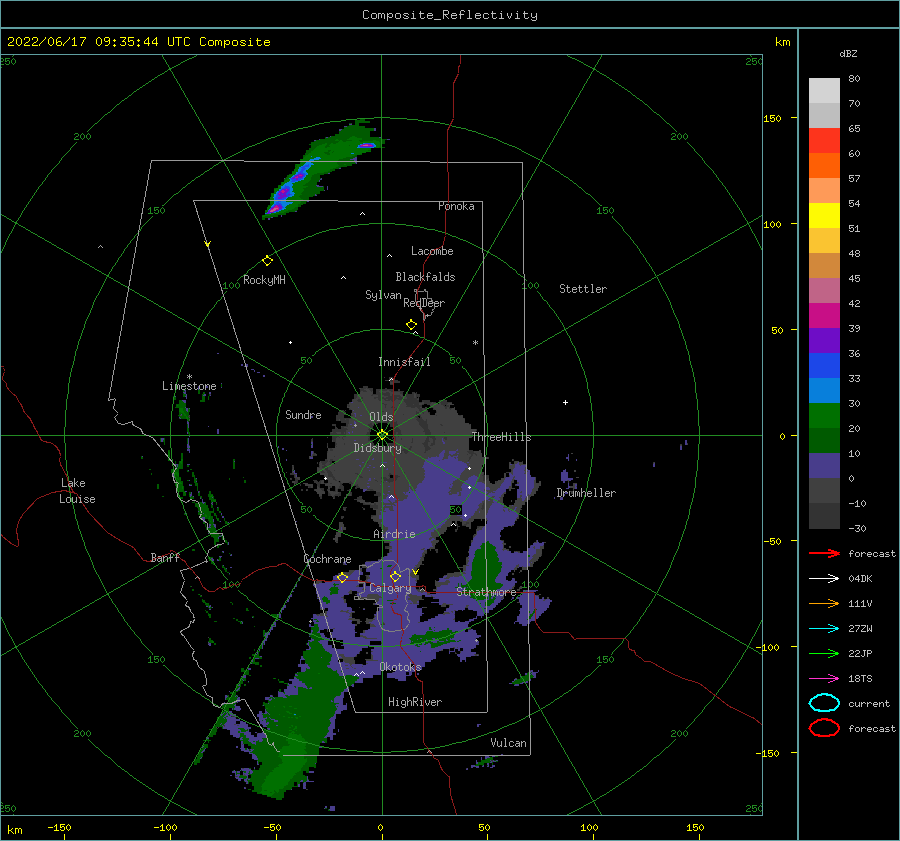Click the red 65 dBZ color swatch
Image resolution: width=900 pixels, height=841 pixels.
[824, 141]
